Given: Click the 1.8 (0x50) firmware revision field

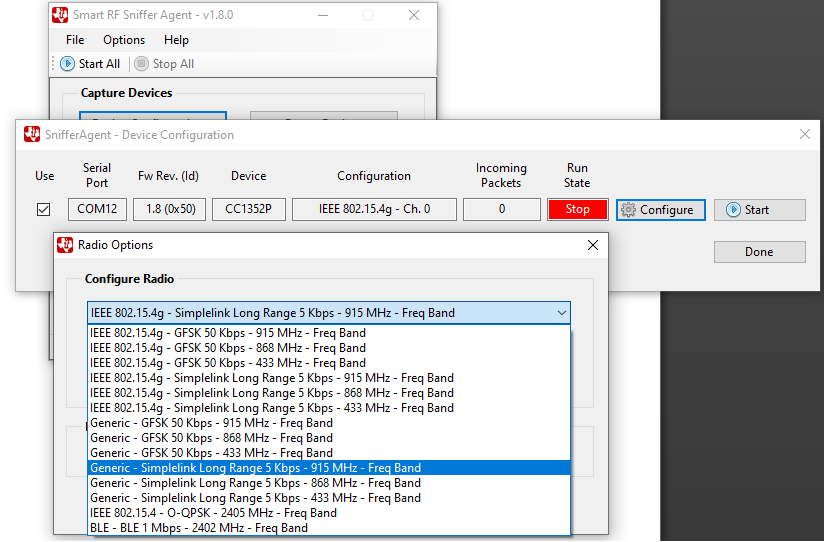Looking at the screenshot, I should pyautogui.click(x=170, y=209).
